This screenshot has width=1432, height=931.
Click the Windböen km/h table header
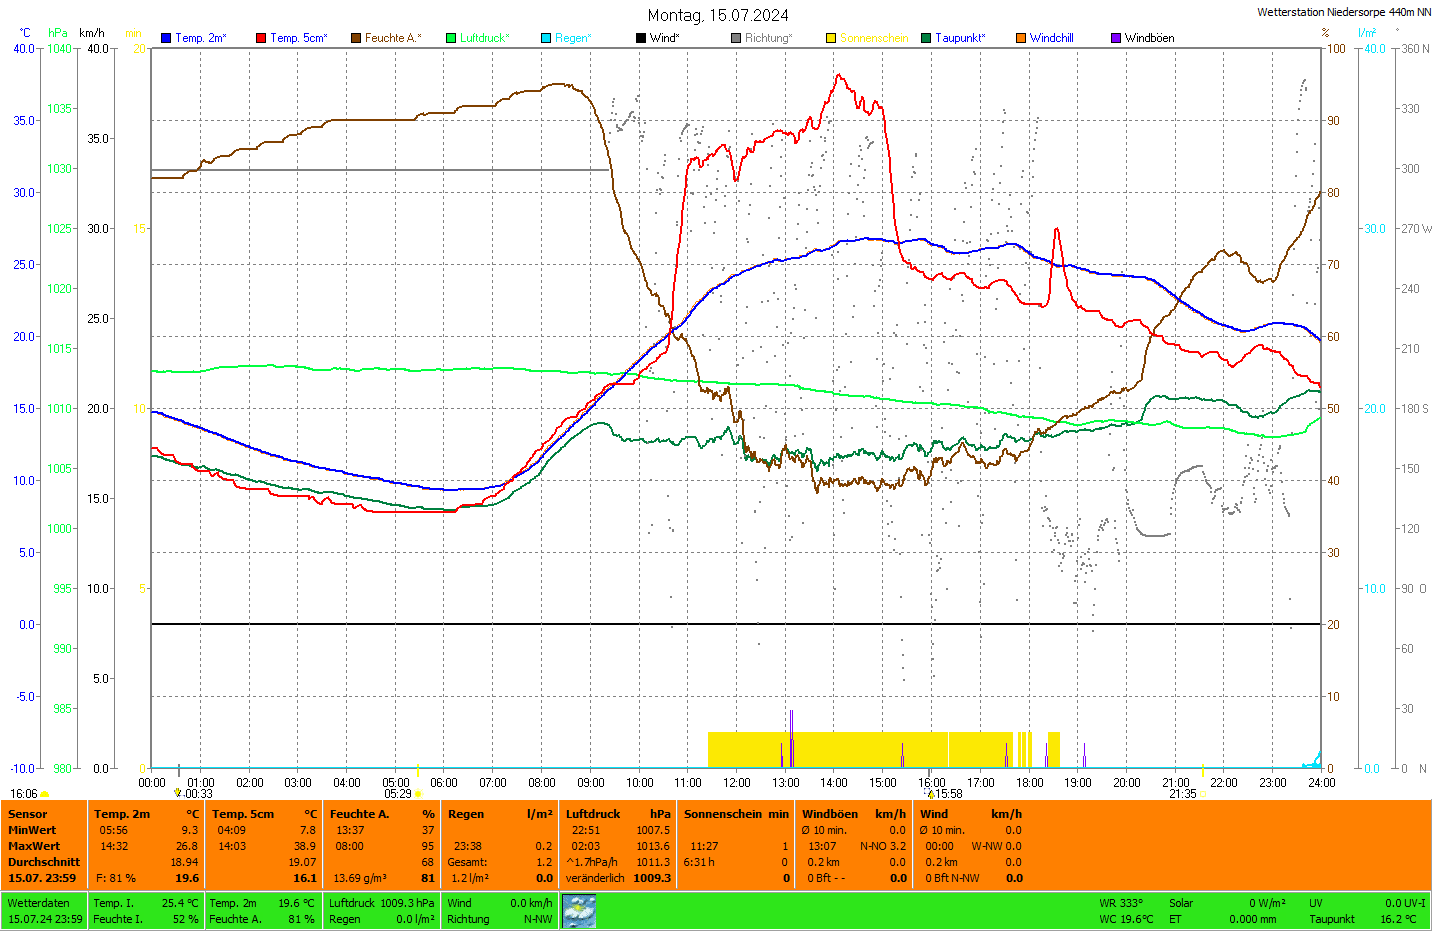pos(853,814)
